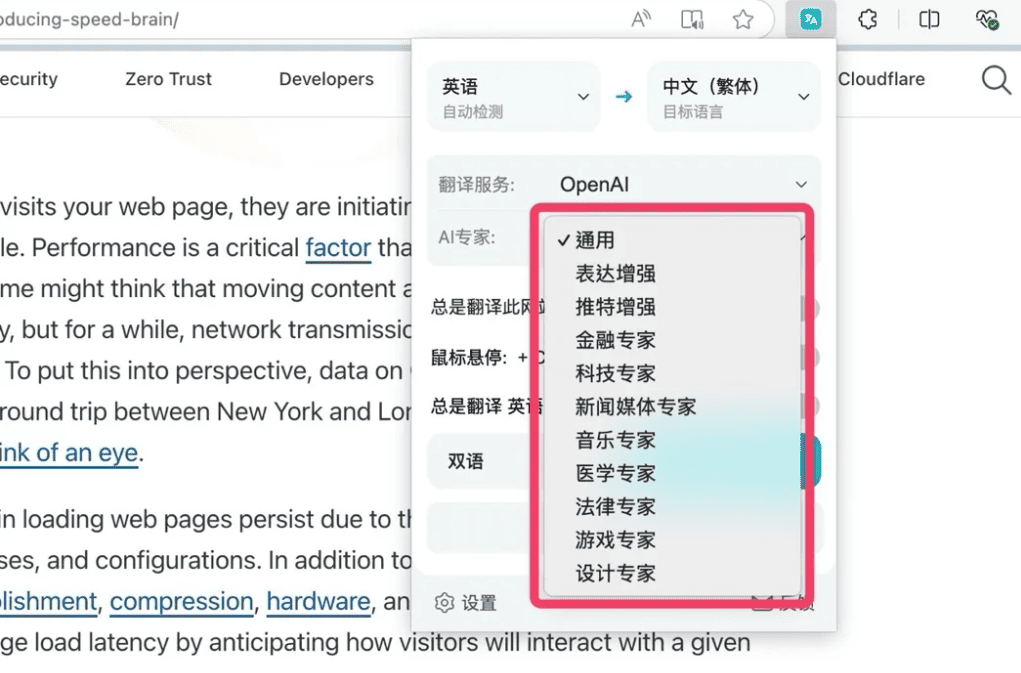Viewport: 1021px width, 673px height.
Task: Click the 双语 bilingual mode button
Action: click(x=481, y=461)
